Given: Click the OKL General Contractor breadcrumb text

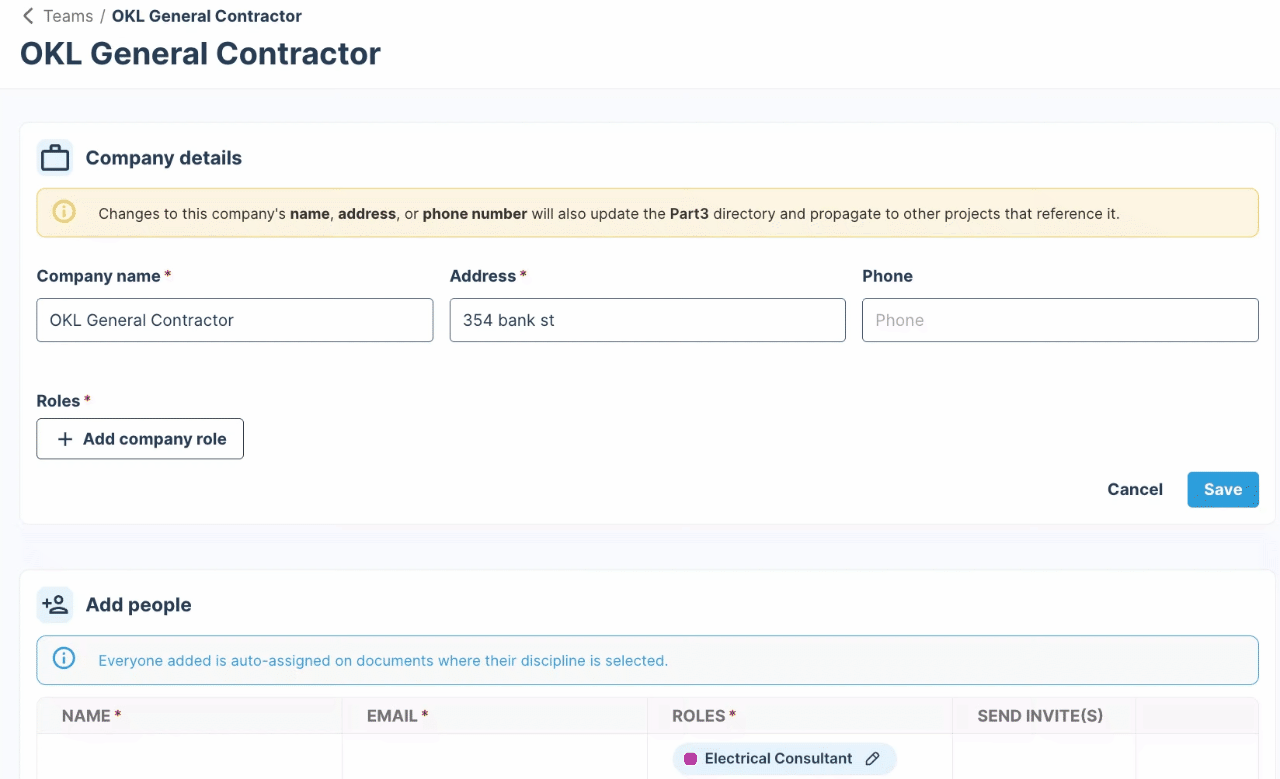Looking at the screenshot, I should coord(207,16).
